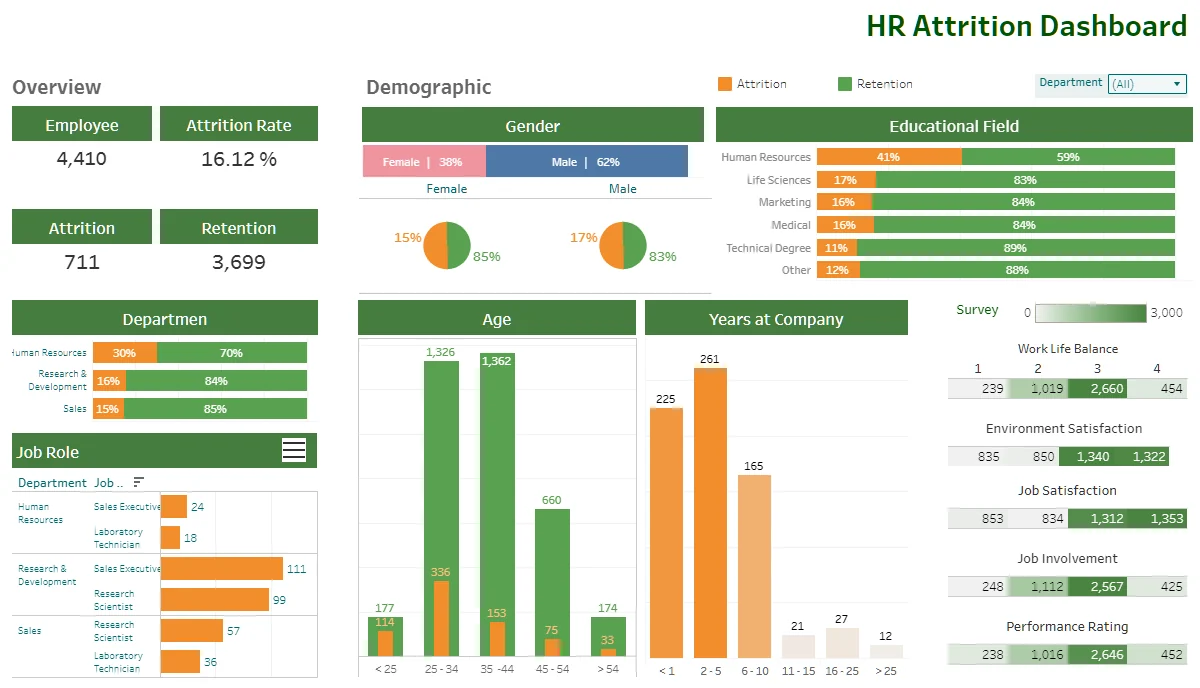Click the Years at Company section header
Image resolution: width=1200 pixels, height=688 pixels.
(x=776, y=319)
